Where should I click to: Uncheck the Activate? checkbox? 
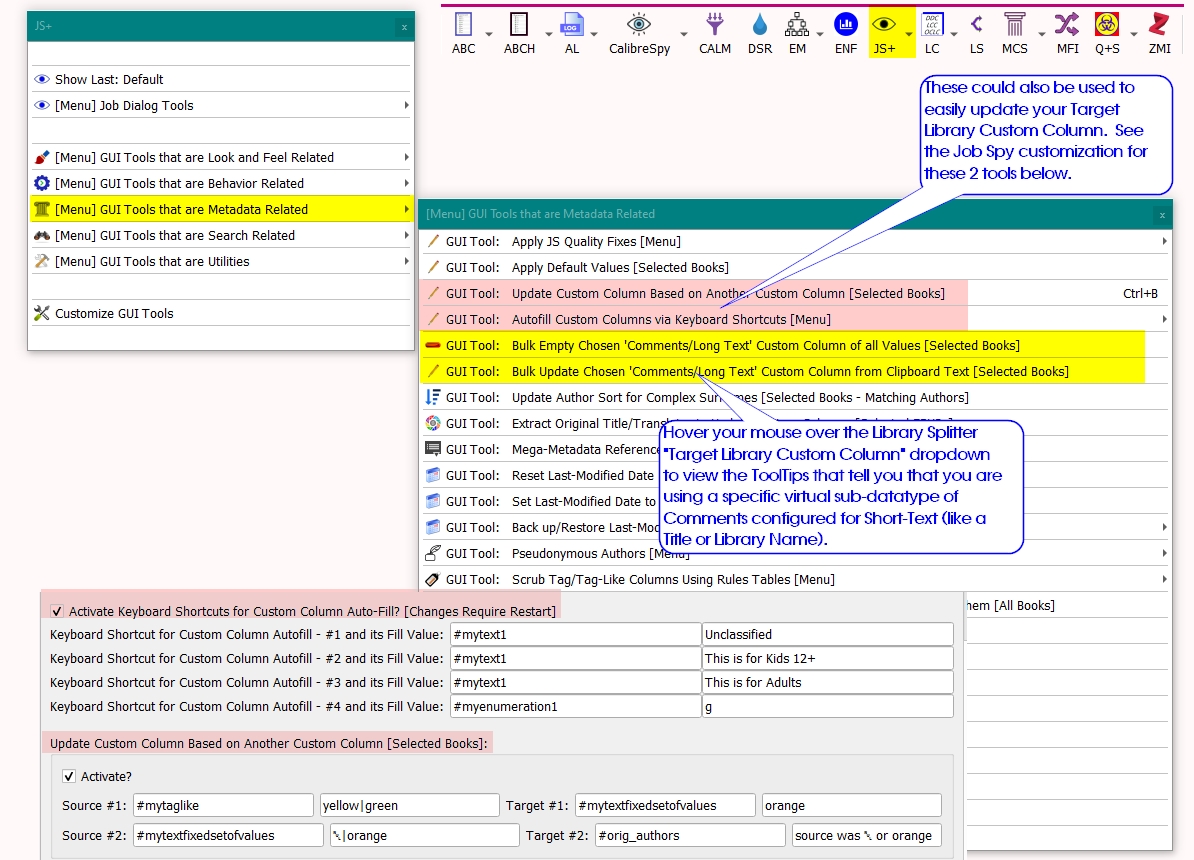click(x=69, y=776)
